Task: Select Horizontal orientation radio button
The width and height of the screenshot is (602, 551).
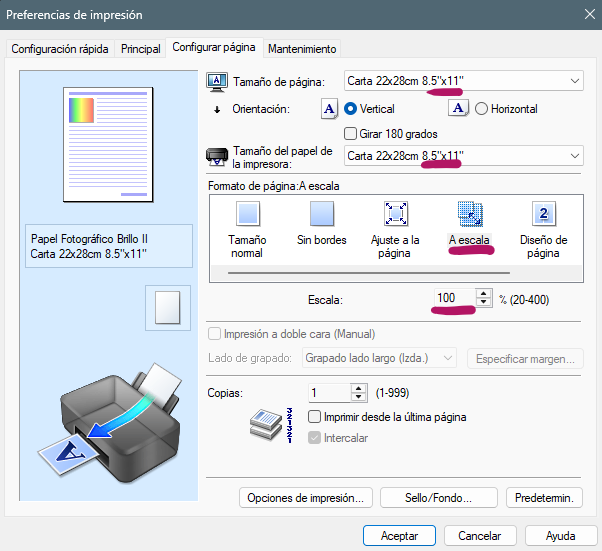Action: coord(481,109)
